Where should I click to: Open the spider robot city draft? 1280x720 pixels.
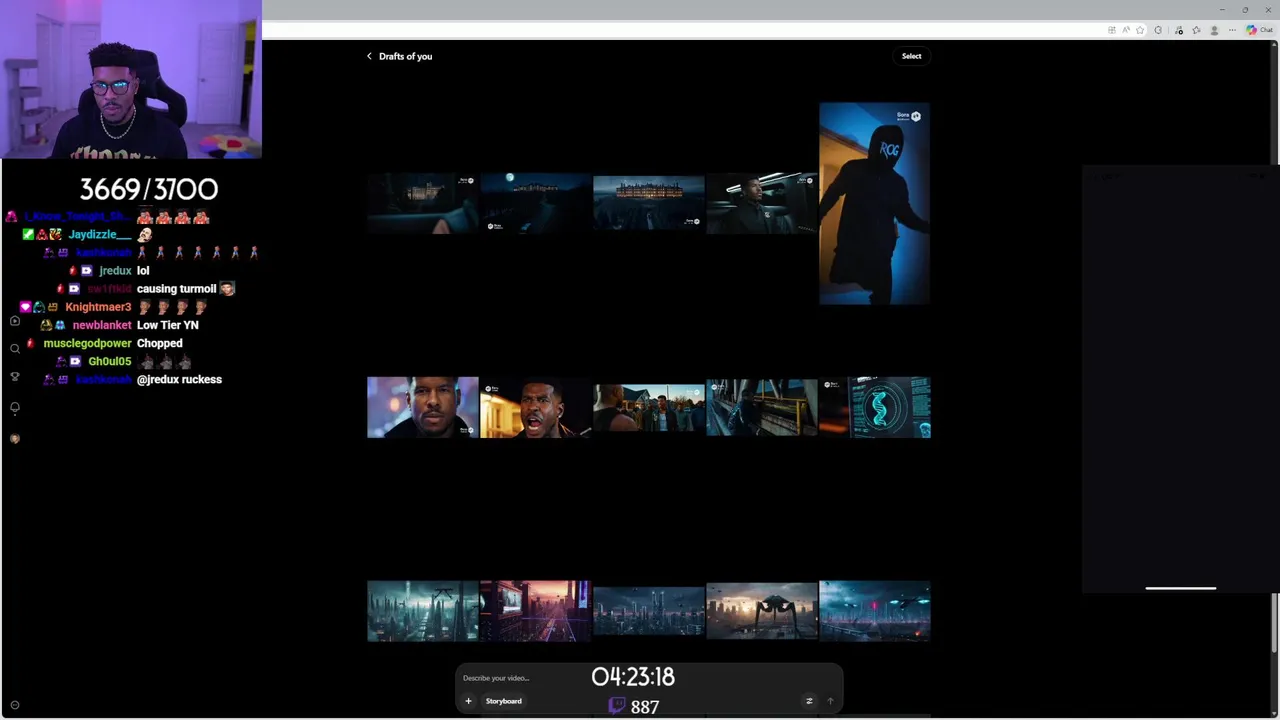(x=761, y=611)
